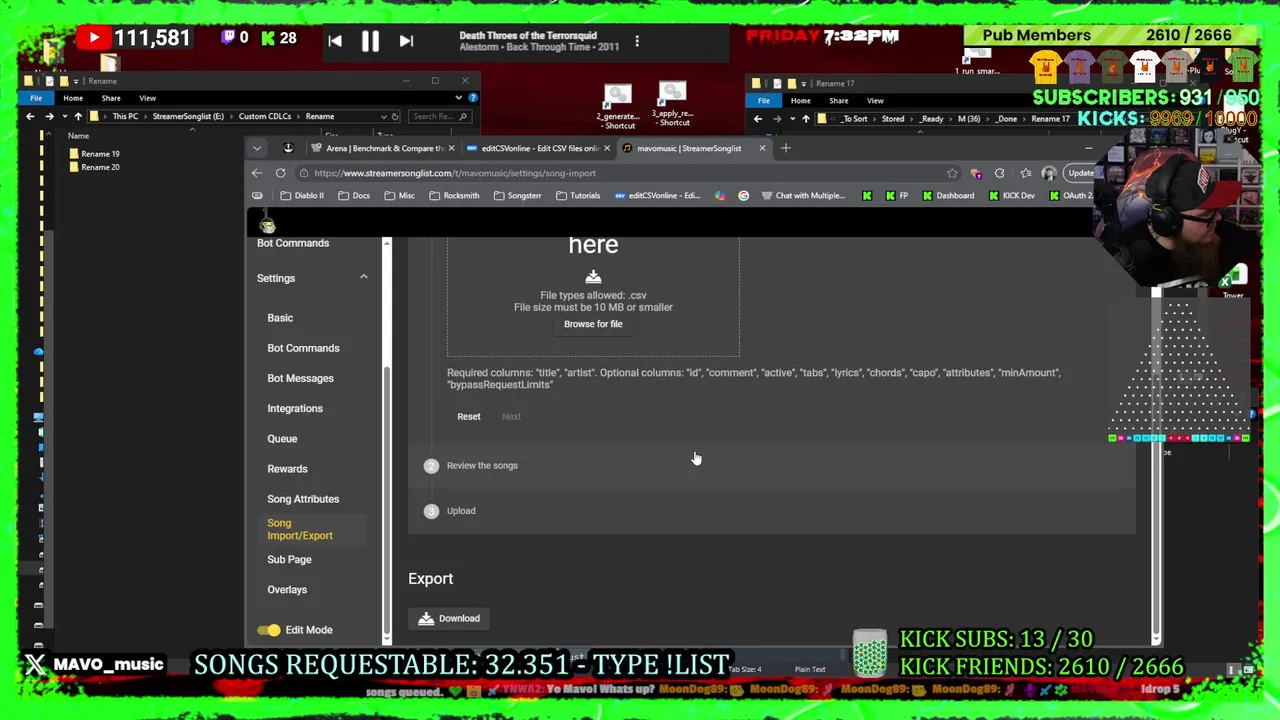Pause the currently playing song
The image size is (1280, 720).
[370, 41]
